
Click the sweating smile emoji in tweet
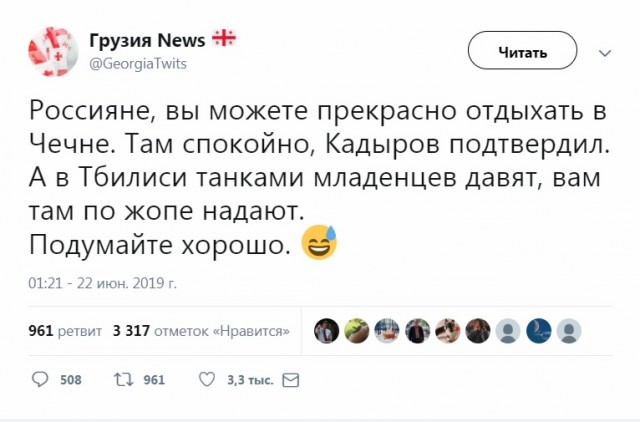click(319, 242)
